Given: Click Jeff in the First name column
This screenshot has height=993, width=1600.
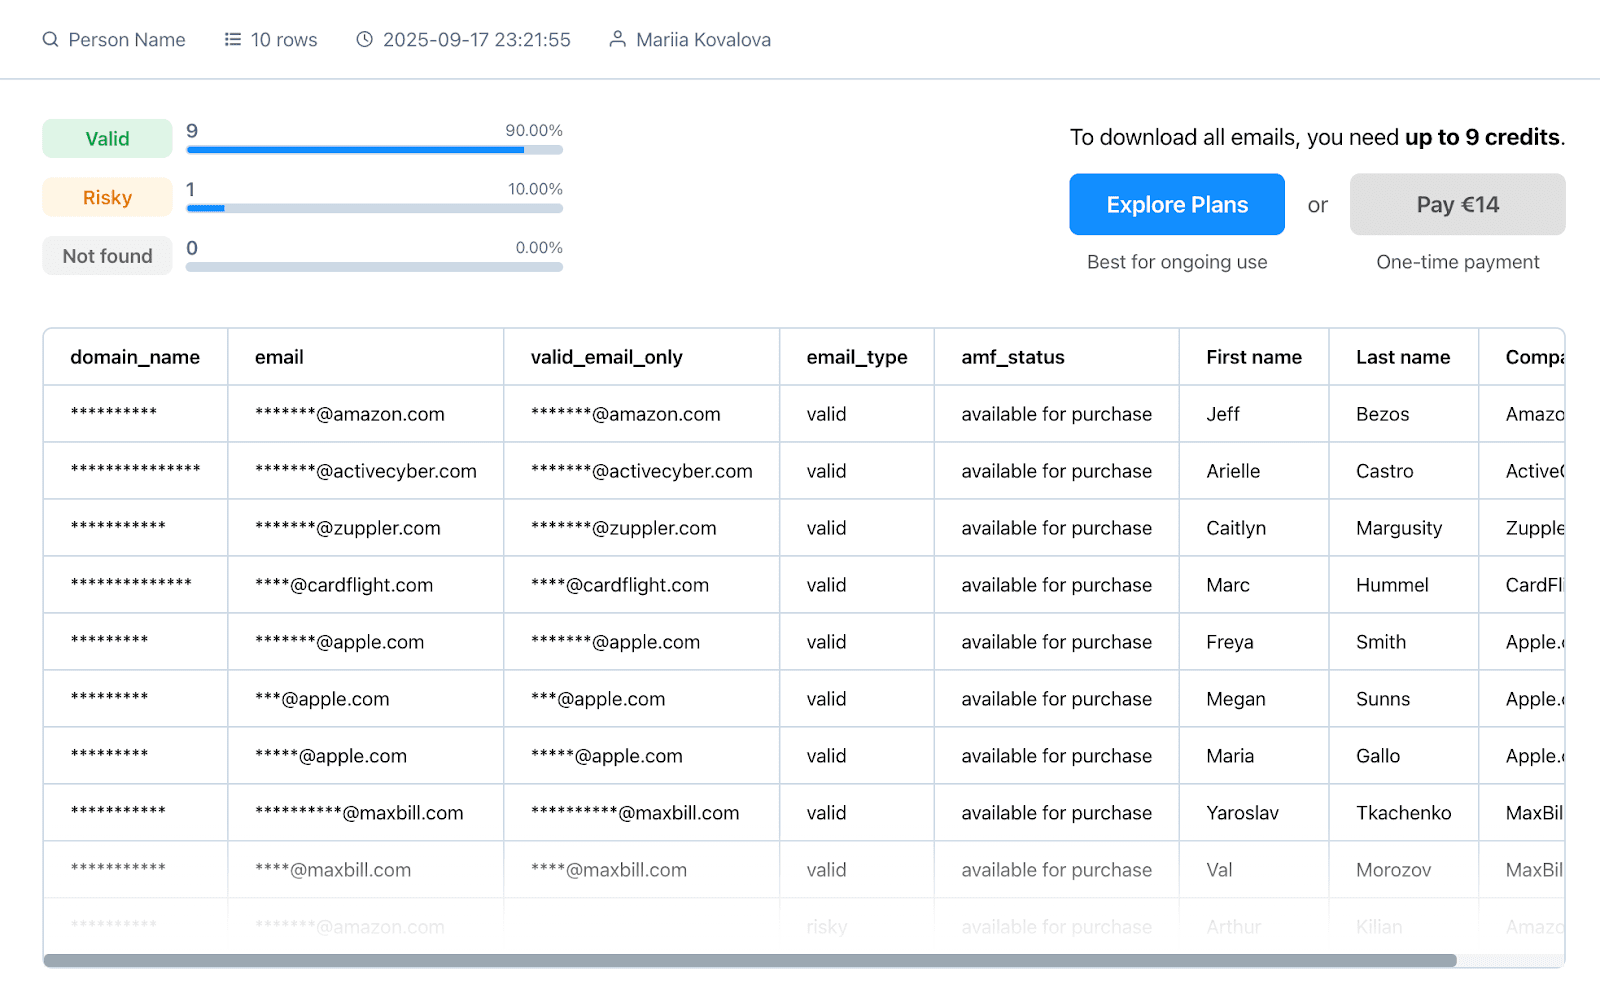Looking at the screenshot, I should [1222, 414].
